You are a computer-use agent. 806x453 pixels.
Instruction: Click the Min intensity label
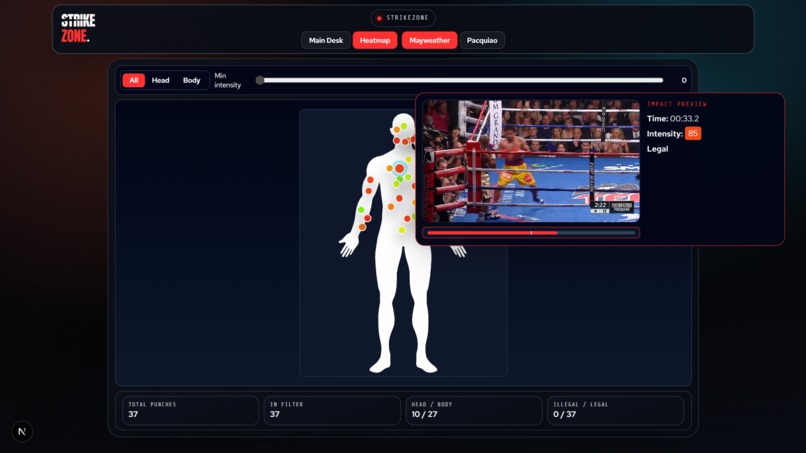tap(227, 80)
